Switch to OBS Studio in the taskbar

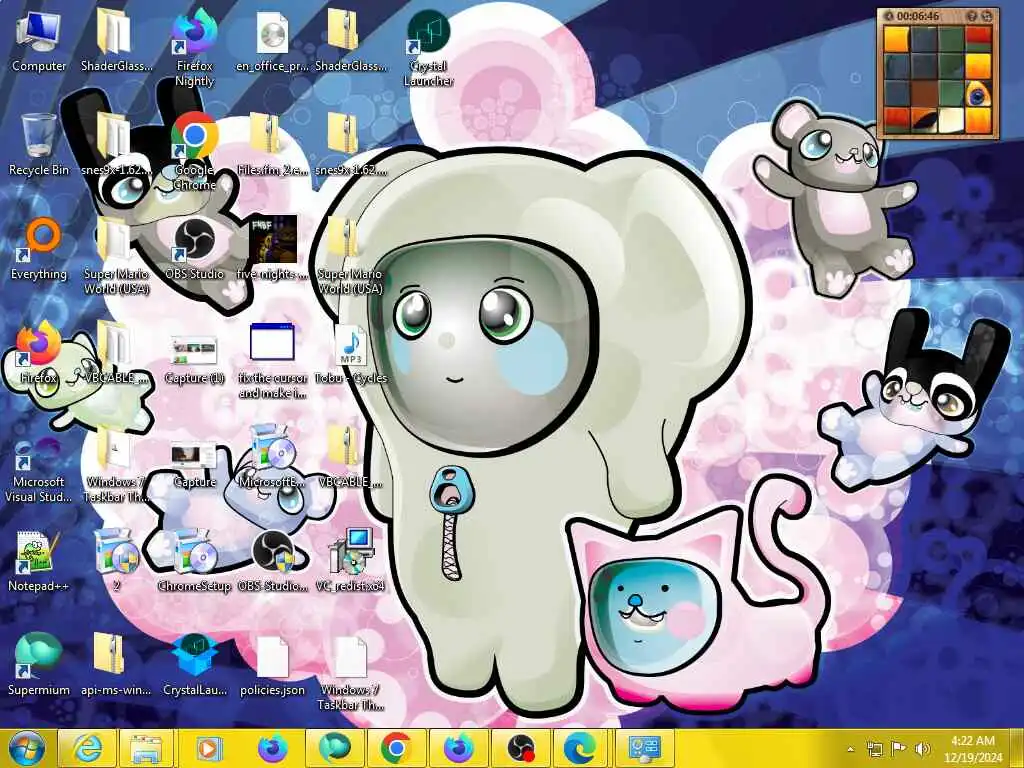pyautogui.click(x=520, y=748)
